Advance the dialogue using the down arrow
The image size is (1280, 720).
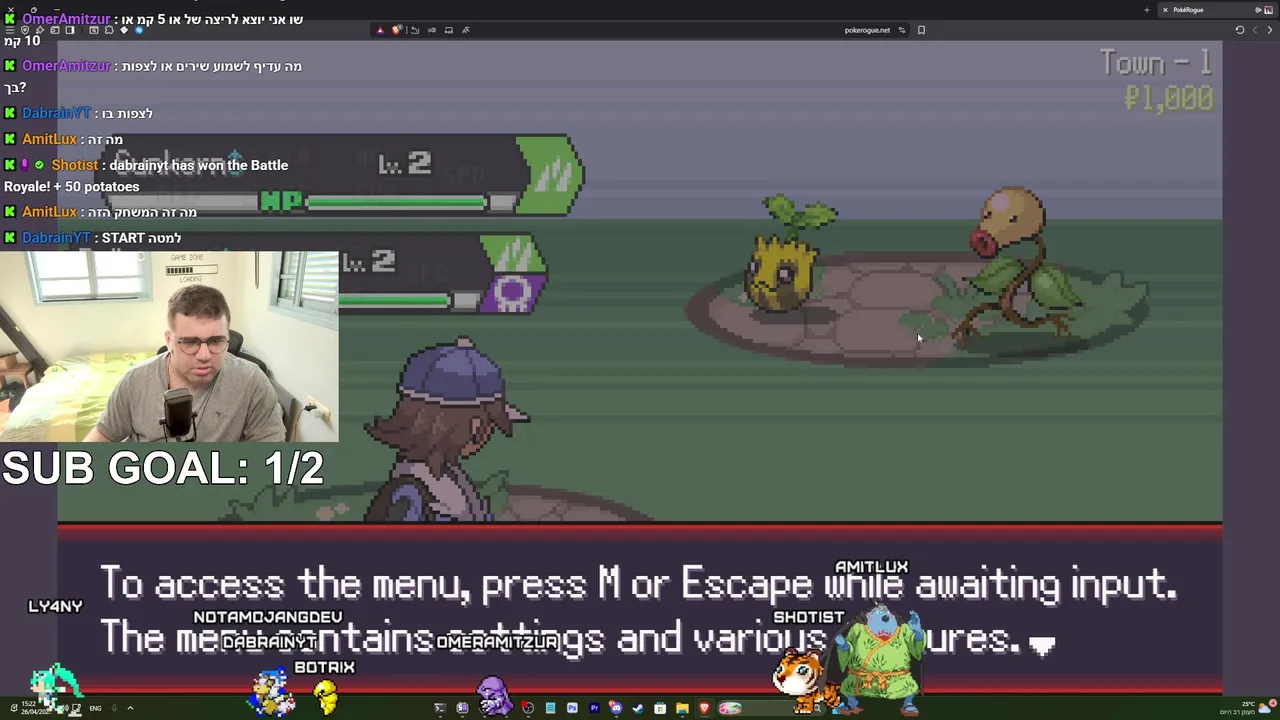pyautogui.click(x=1042, y=646)
